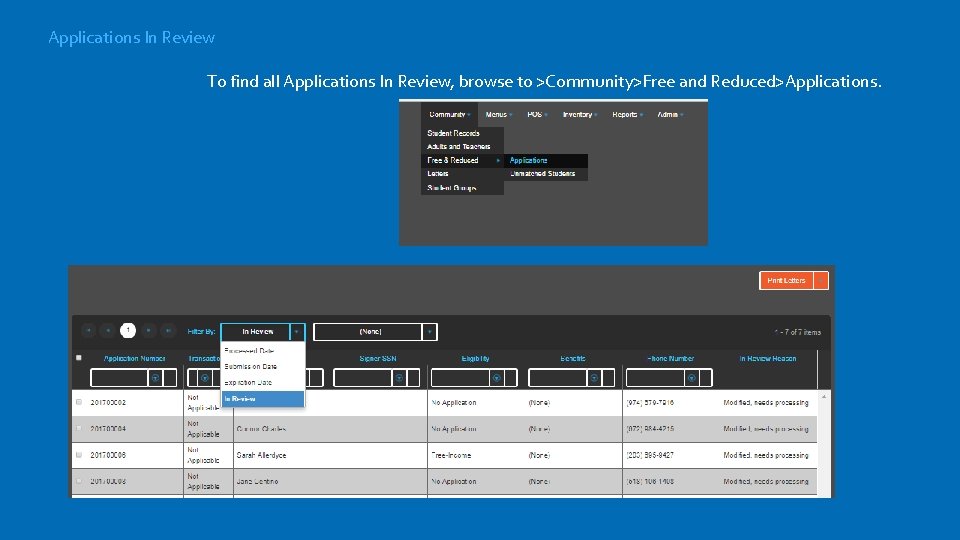Select Letters in the Community menu
This screenshot has height=540, width=960.
(462, 174)
